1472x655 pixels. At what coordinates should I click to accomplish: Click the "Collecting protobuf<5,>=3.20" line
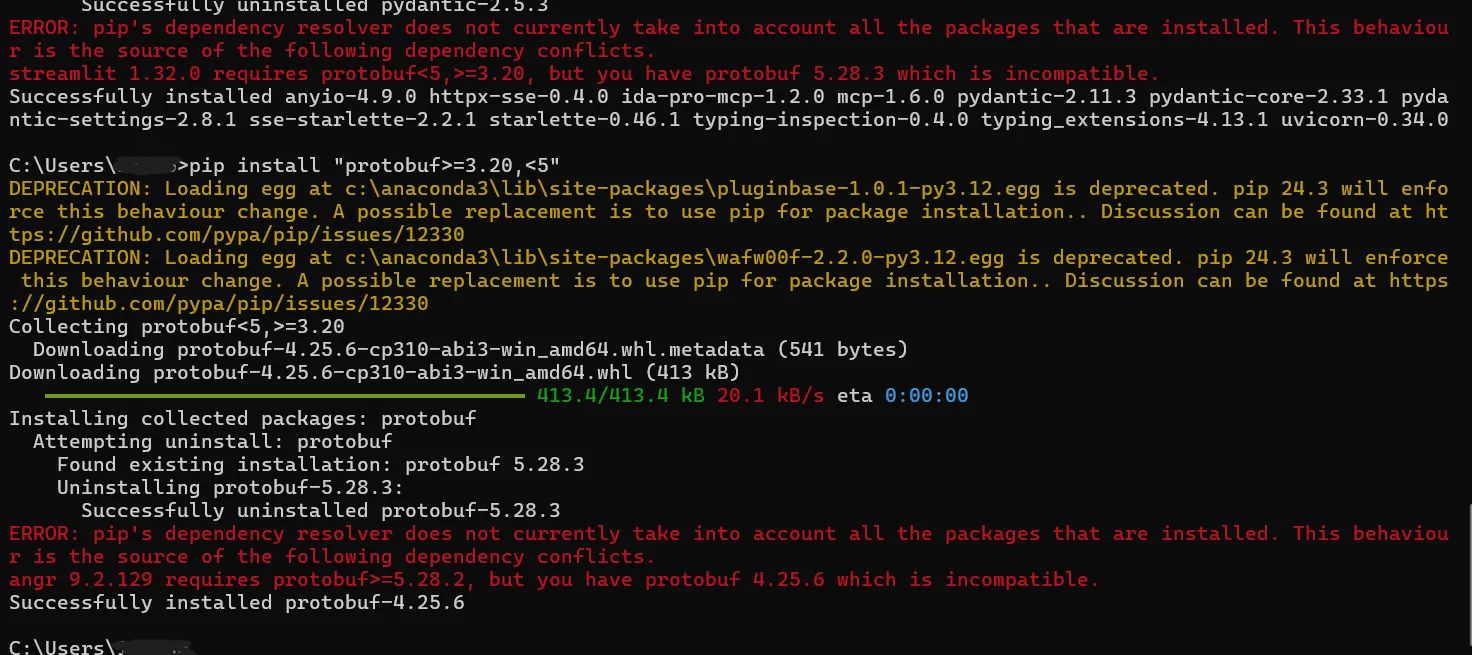(176, 327)
